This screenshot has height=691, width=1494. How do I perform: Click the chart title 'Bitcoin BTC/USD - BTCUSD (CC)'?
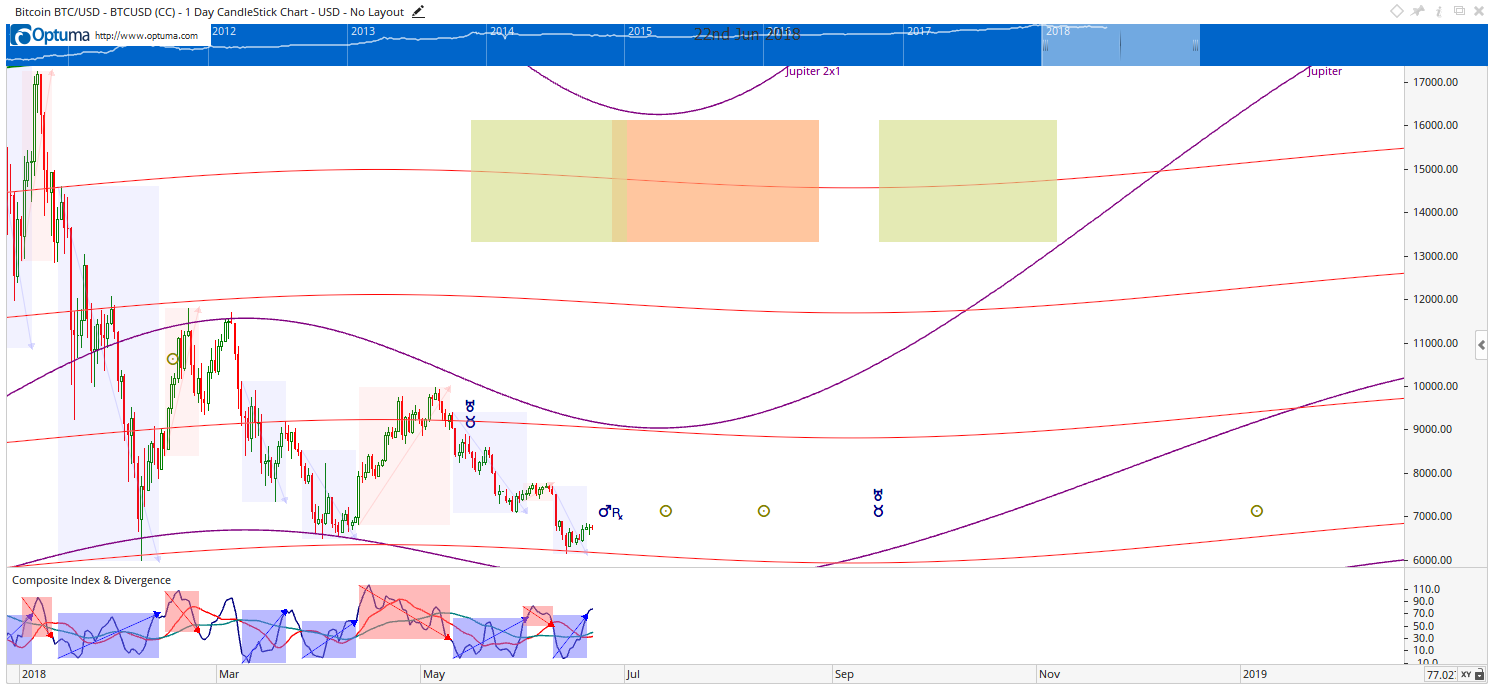coord(96,12)
